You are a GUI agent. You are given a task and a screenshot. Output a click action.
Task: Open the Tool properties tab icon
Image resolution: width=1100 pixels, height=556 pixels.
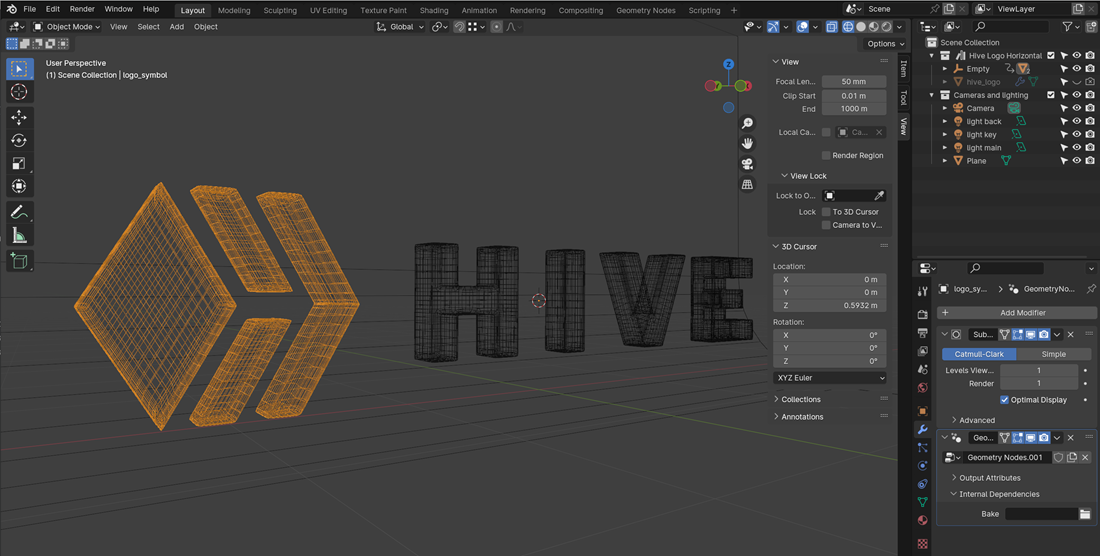(923, 292)
